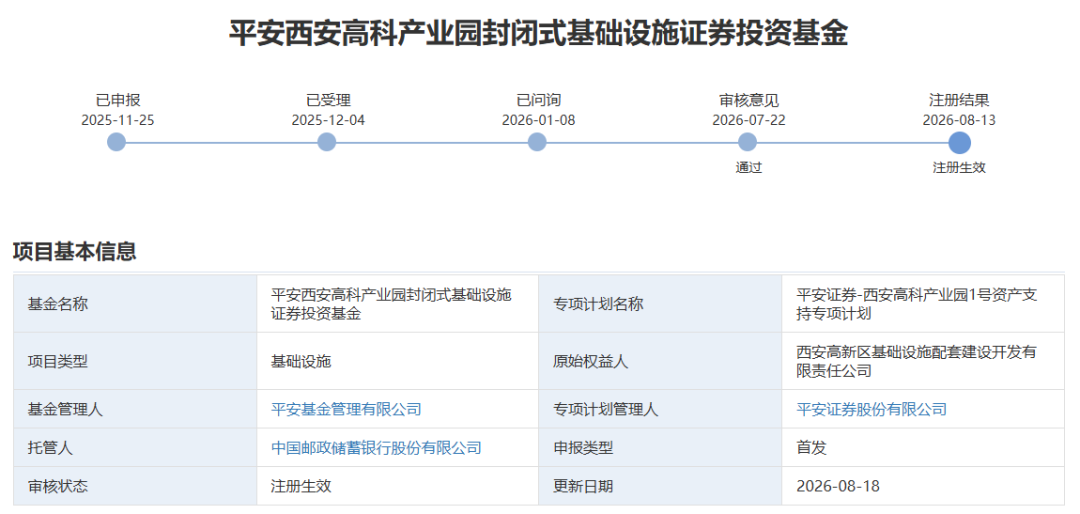Click the 已受理 timeline node circle

coord(326,143)
